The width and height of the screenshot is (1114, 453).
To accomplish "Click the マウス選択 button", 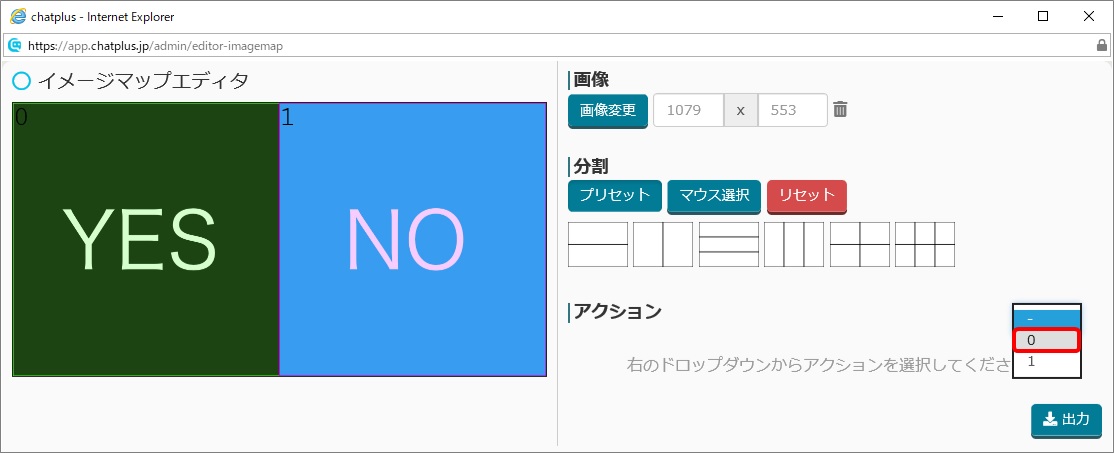I will 714,196.
